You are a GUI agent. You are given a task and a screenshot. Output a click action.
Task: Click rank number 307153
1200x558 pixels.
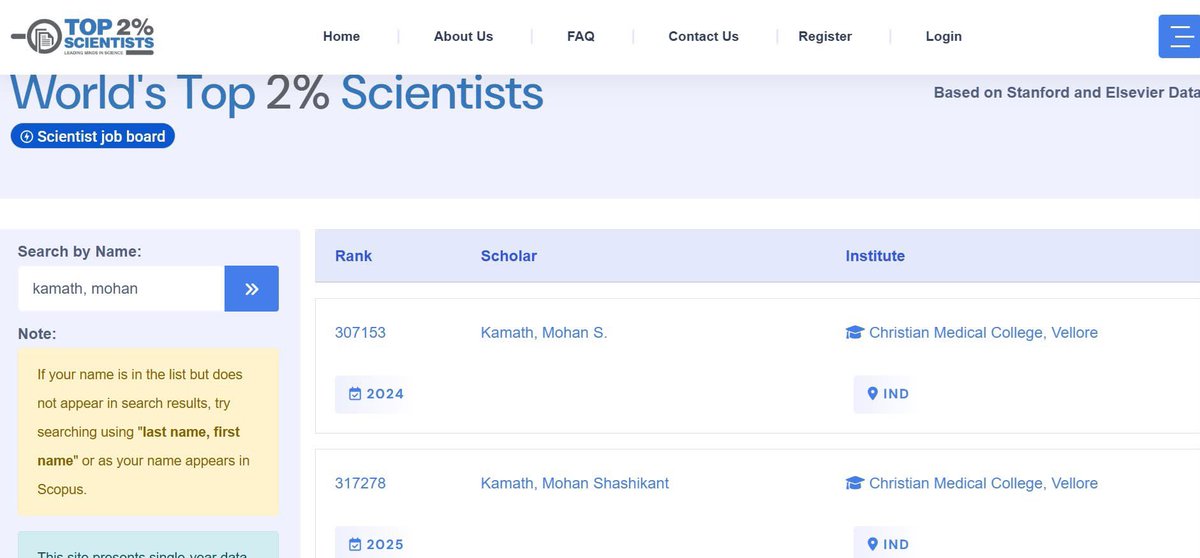point(360,333)
